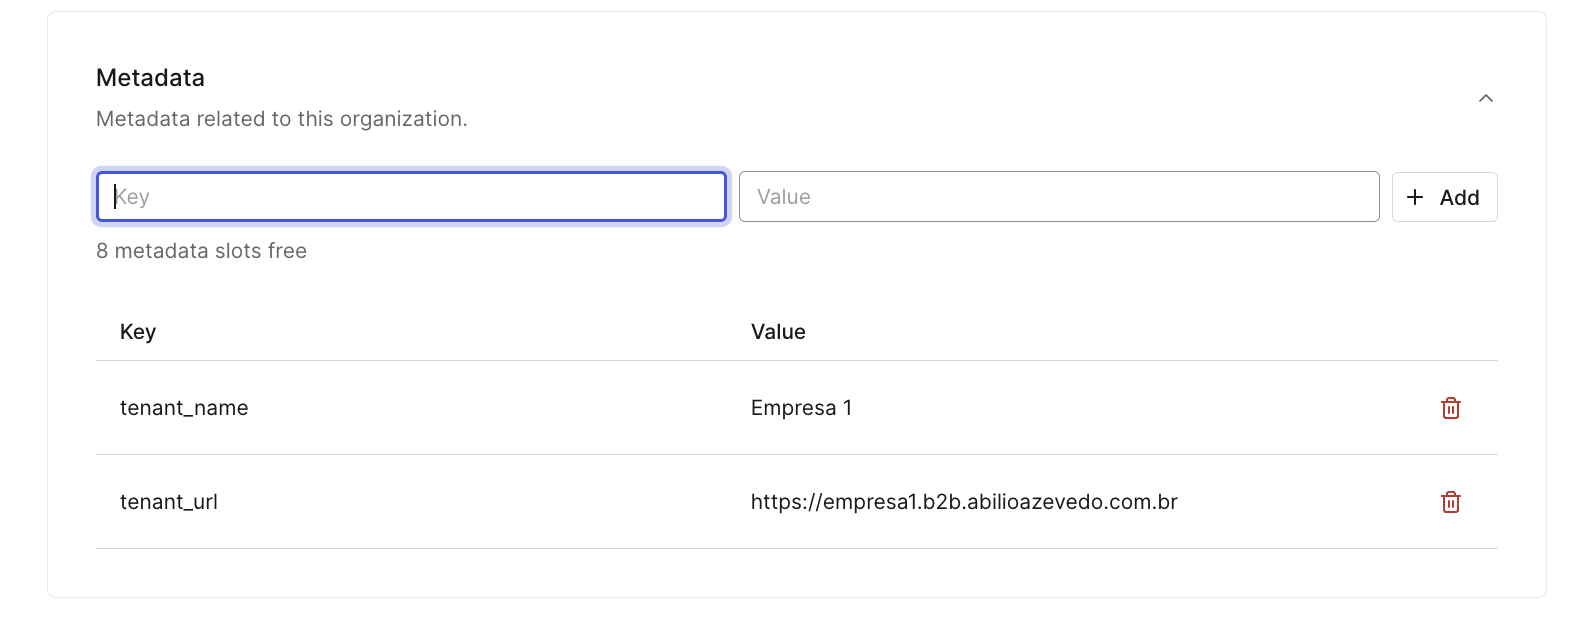Viewport: 1580px width, 628px height.
Task: Click the 'Metadata related to this organization' description
Action: (282, 119)
